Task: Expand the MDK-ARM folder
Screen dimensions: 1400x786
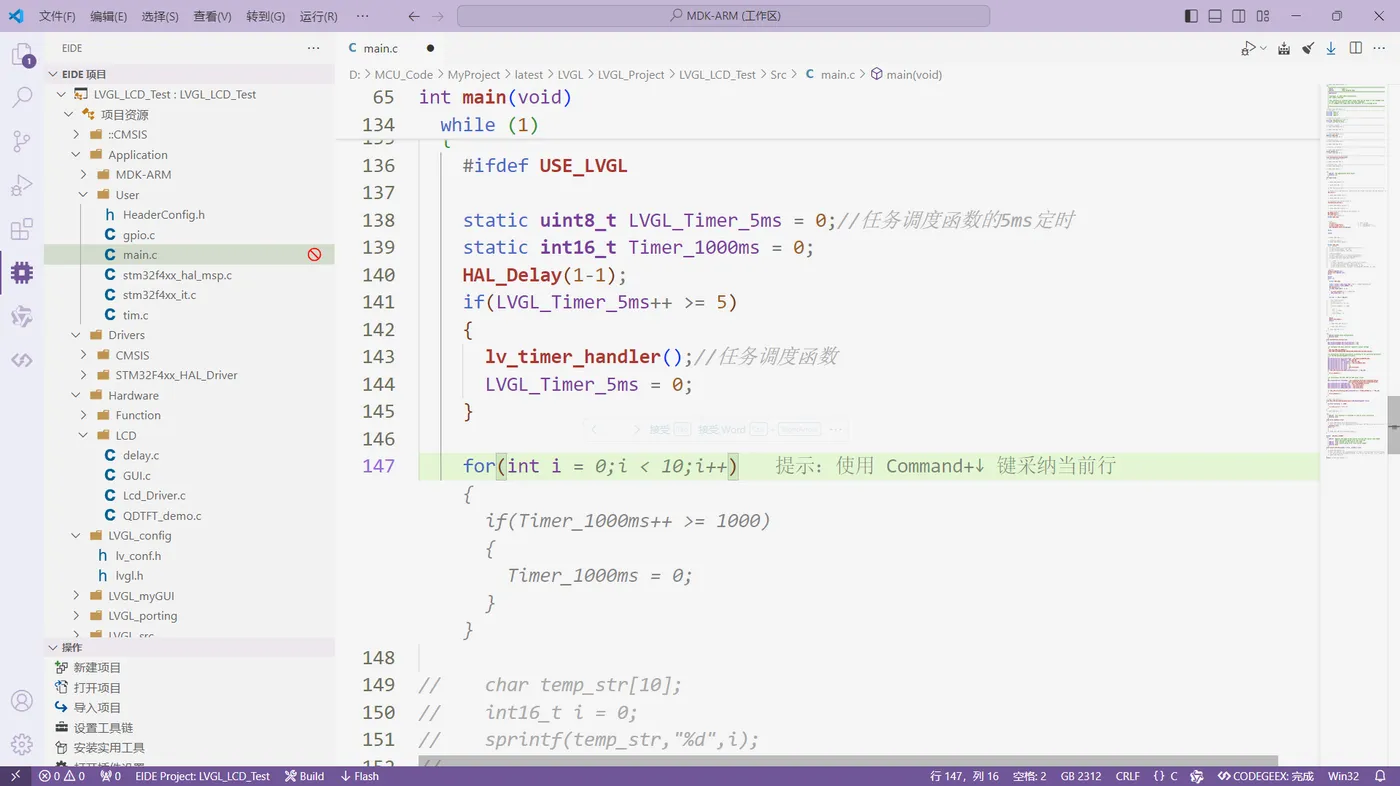Action: [x=84, y=174]
